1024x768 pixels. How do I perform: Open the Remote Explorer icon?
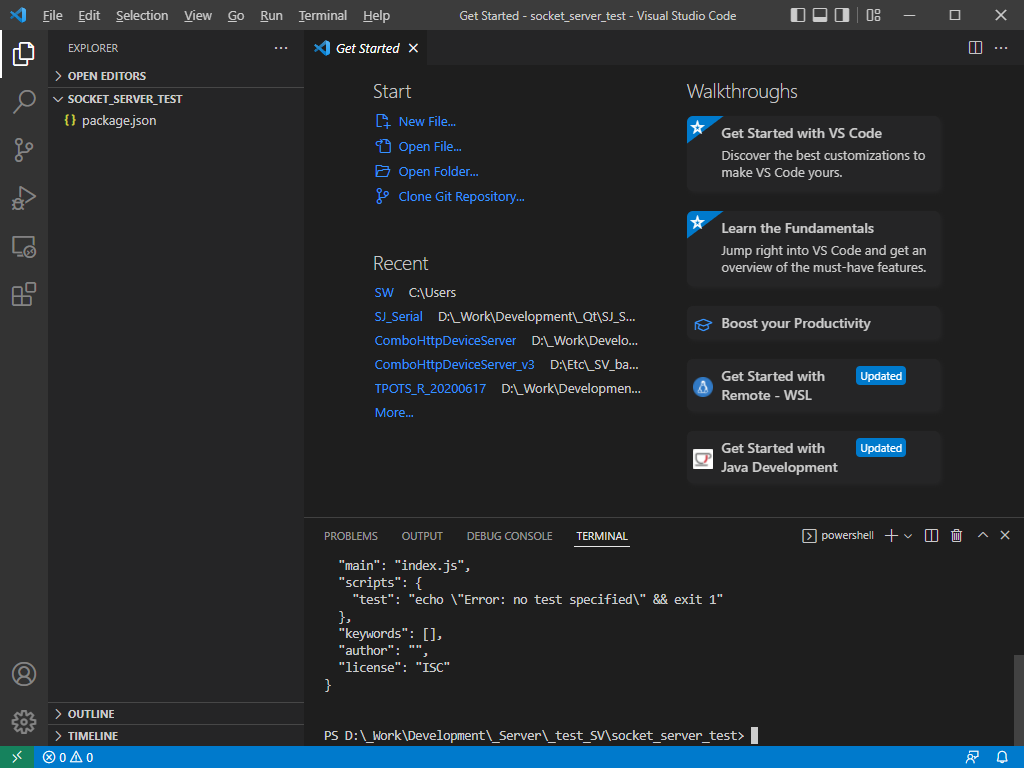24,246
